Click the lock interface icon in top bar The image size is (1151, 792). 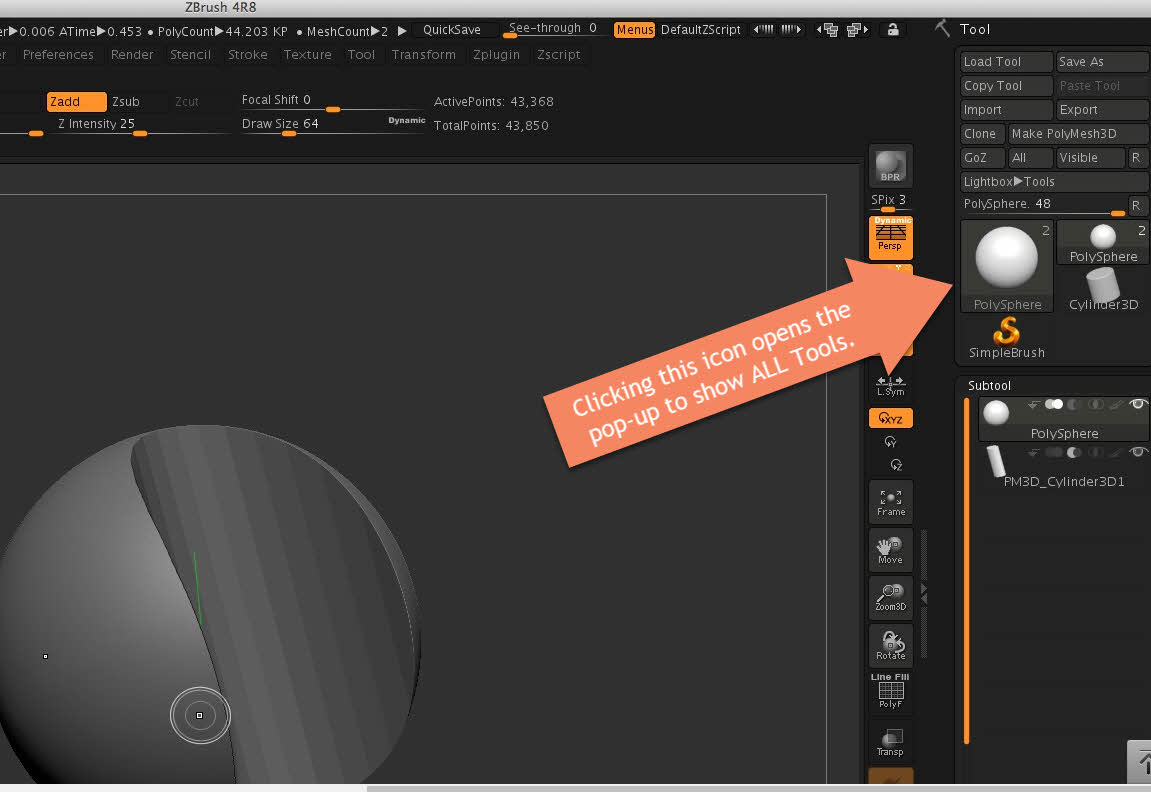(x=893, y=30)
